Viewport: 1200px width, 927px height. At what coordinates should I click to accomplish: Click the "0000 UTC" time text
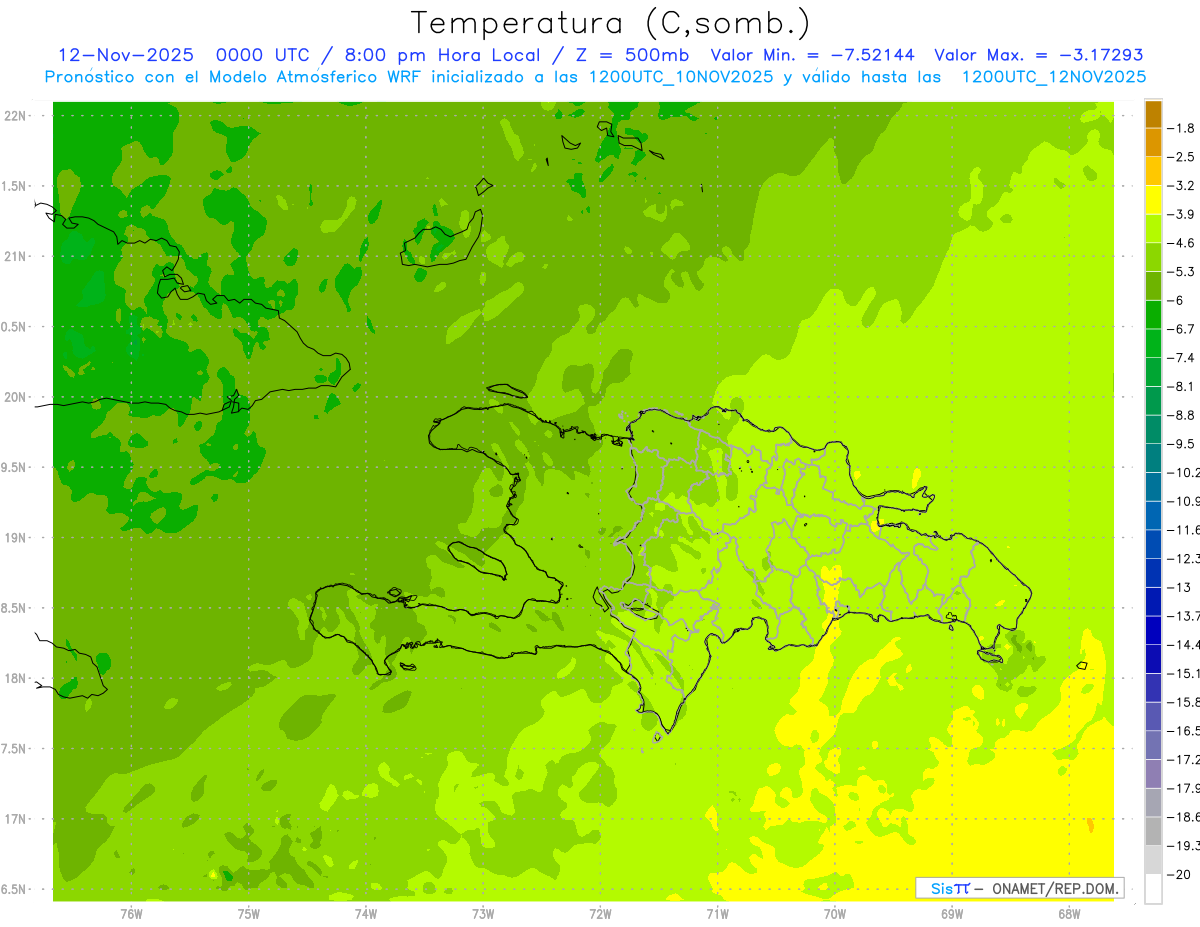(263, 55)
